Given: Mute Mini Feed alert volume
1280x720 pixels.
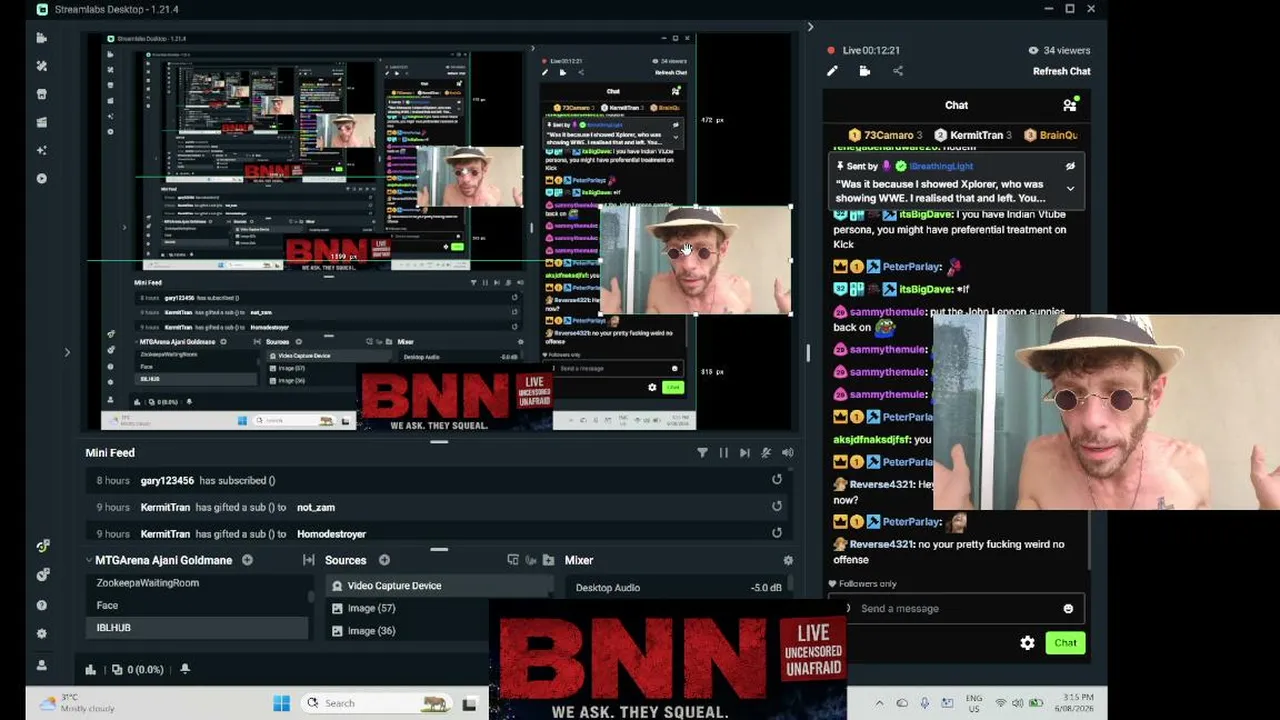Looking at the screenshot, I should pyautogui.click(x=788, y=453).
